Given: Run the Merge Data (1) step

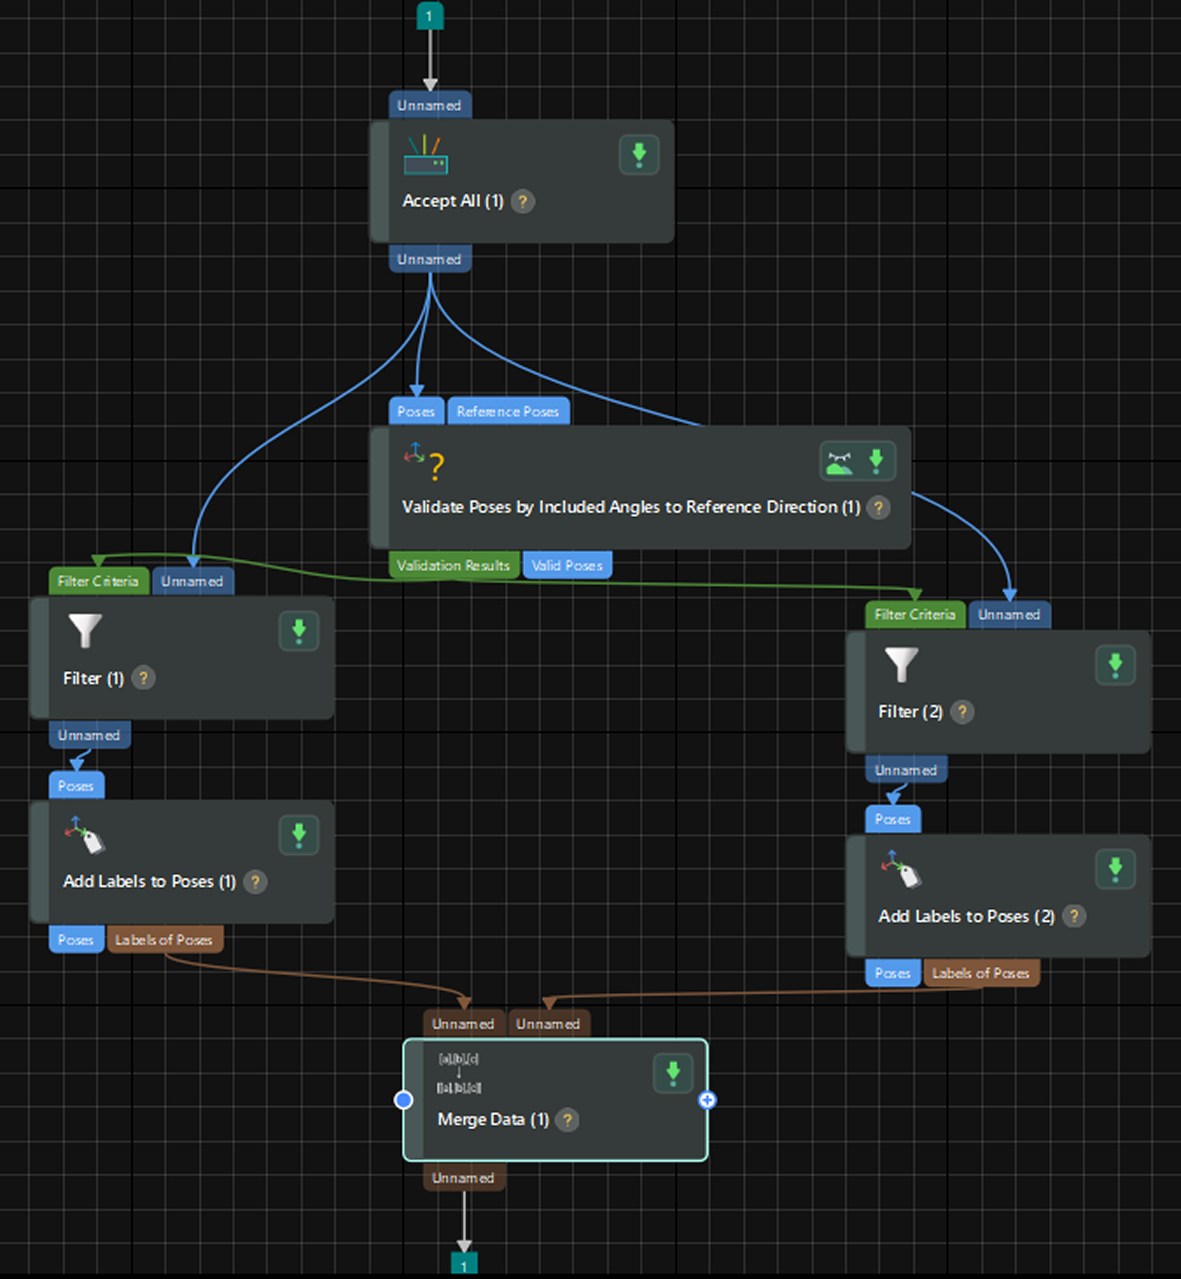Looking at the screenshot, I should 673,1073.
